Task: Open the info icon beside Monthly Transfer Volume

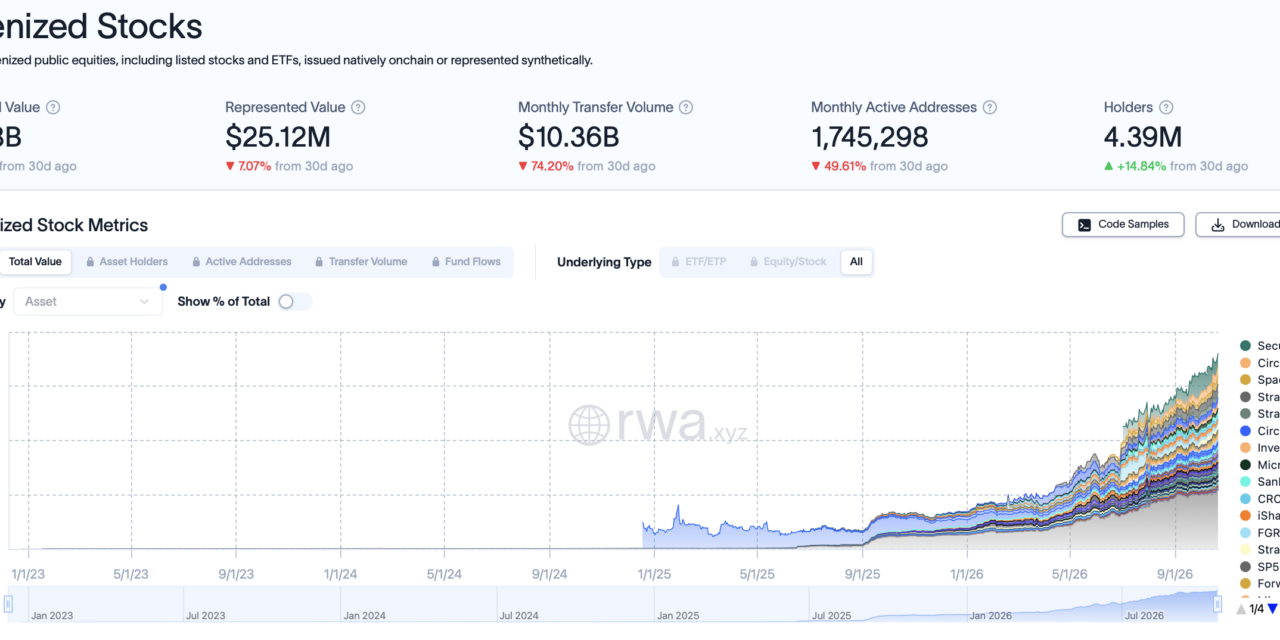Action: tap(686, 107)
